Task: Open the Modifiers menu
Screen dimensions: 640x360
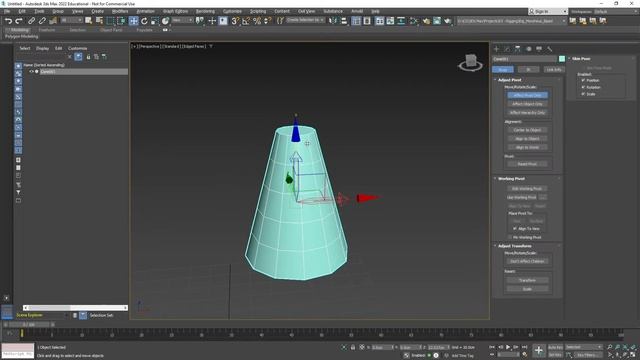Action: 120,11
